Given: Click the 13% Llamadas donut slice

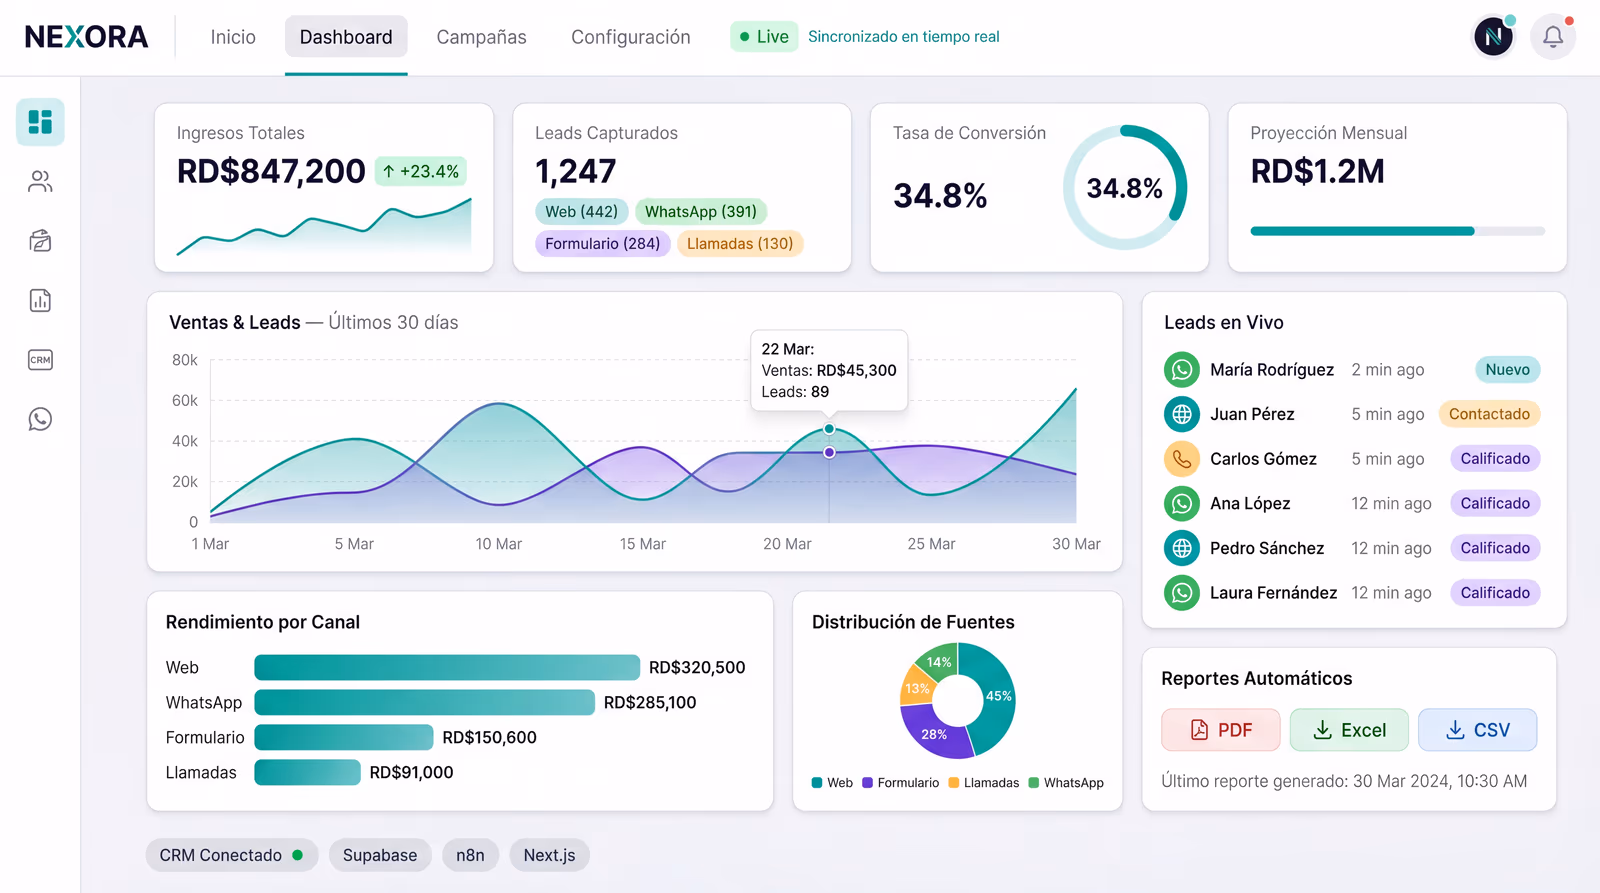Looking at the screenshot, I should pos(916,688).
